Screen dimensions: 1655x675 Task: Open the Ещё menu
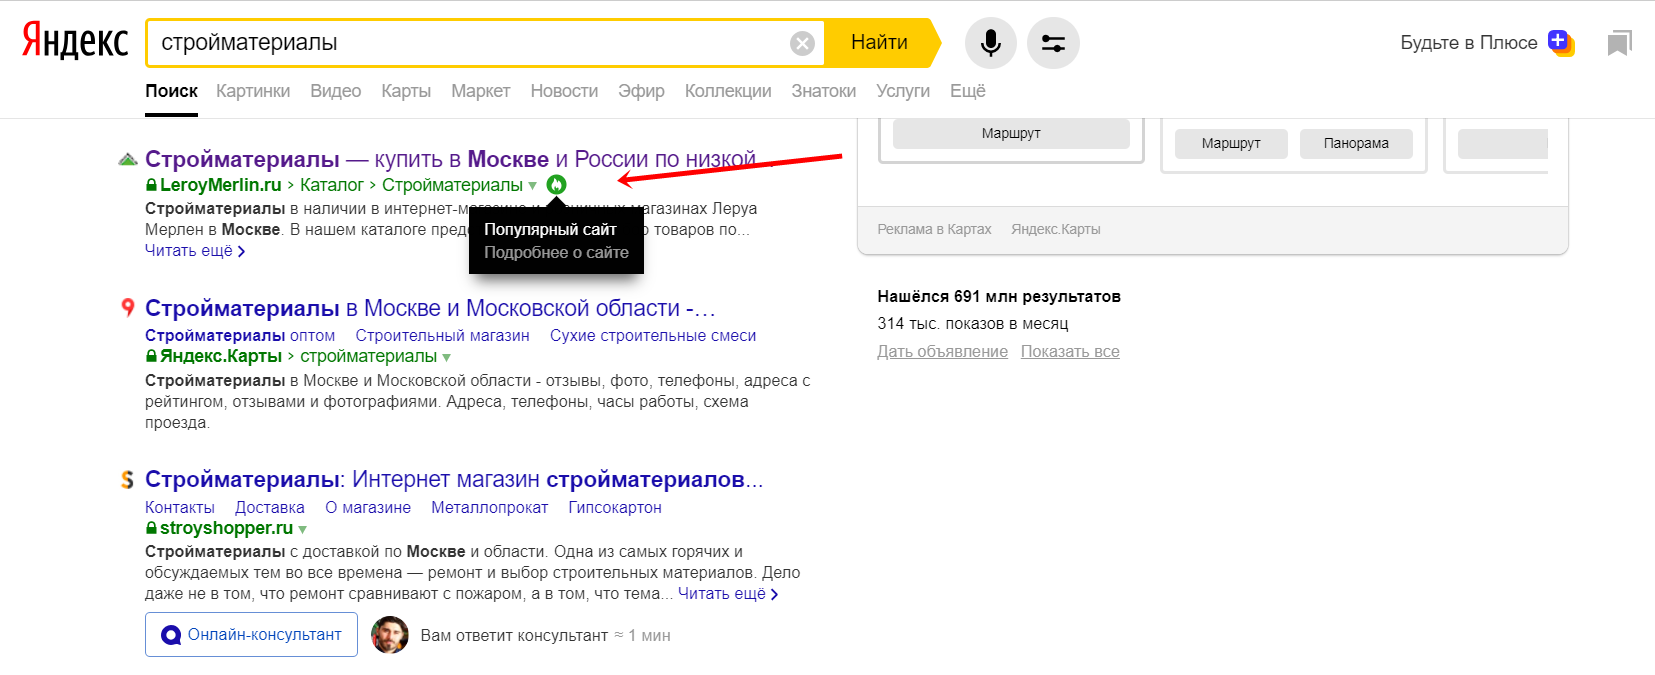(967, 91)
